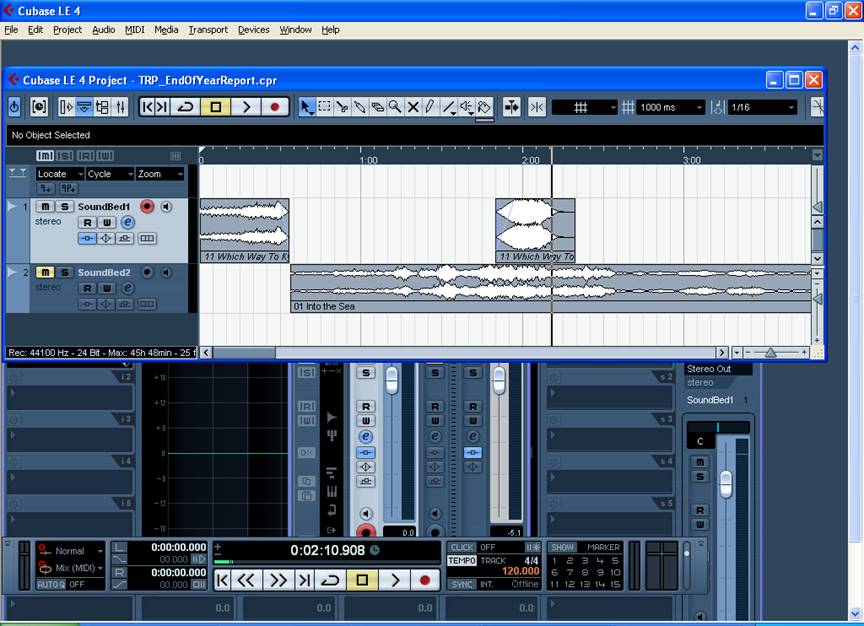Viewport: 864px width, 626px height.
Task: Select the Split scissors tool
Action: [342, 107]
